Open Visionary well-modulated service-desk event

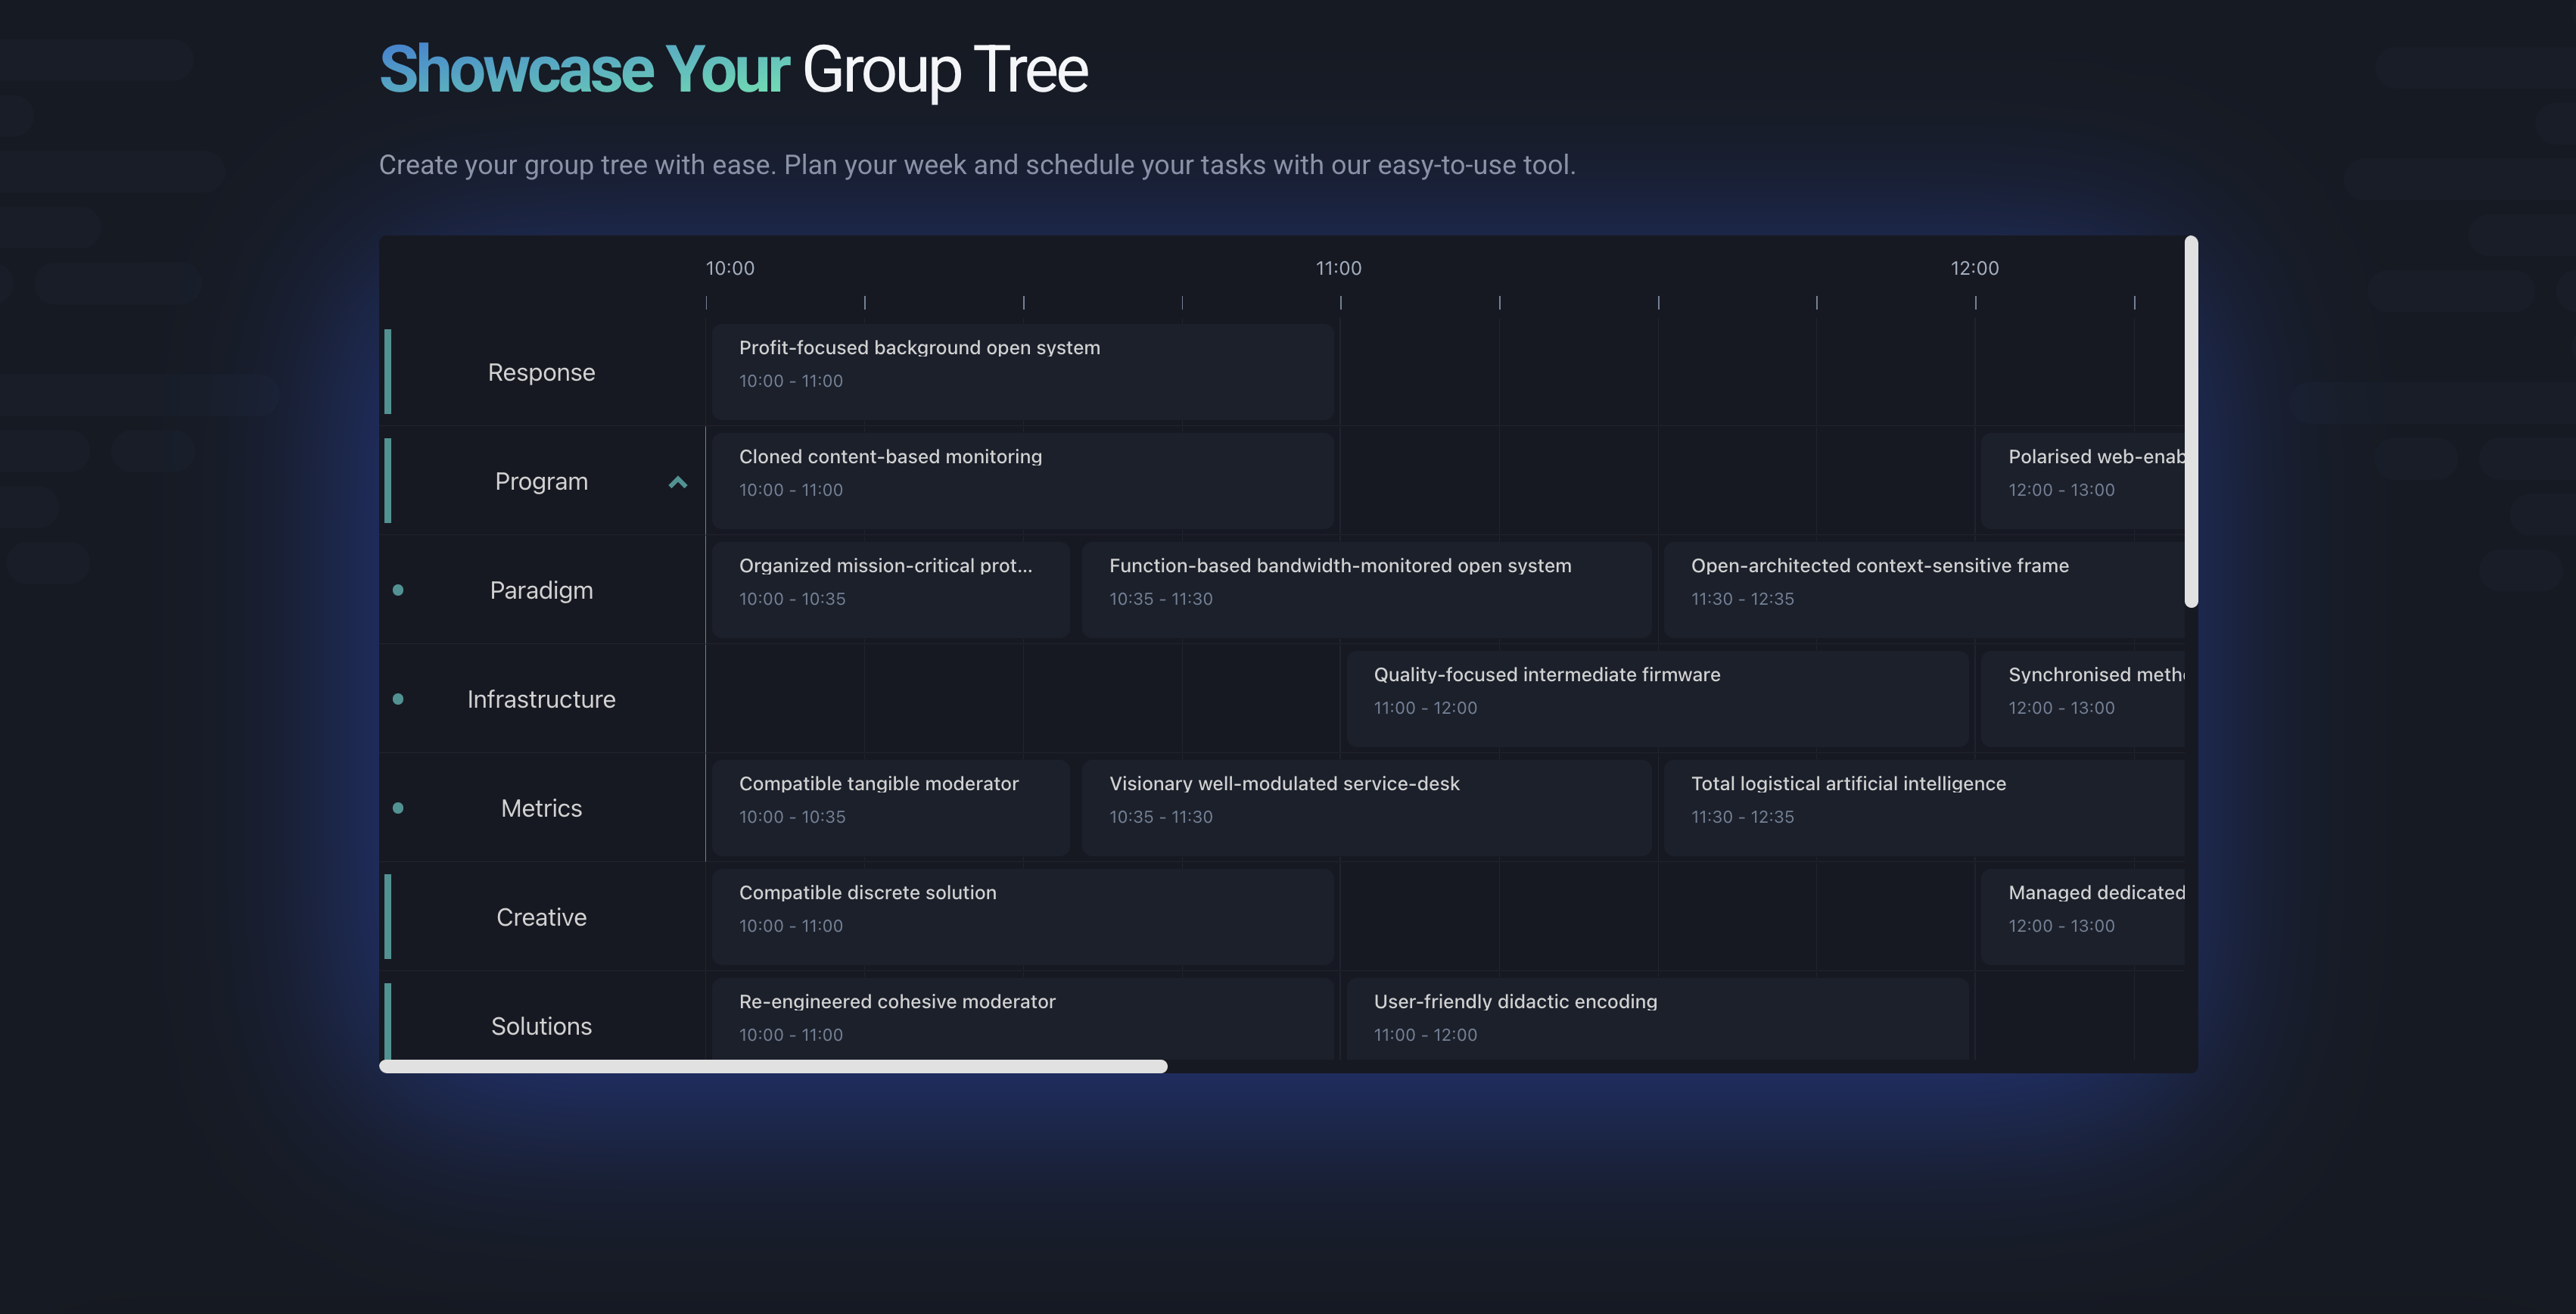(1365, 807)
